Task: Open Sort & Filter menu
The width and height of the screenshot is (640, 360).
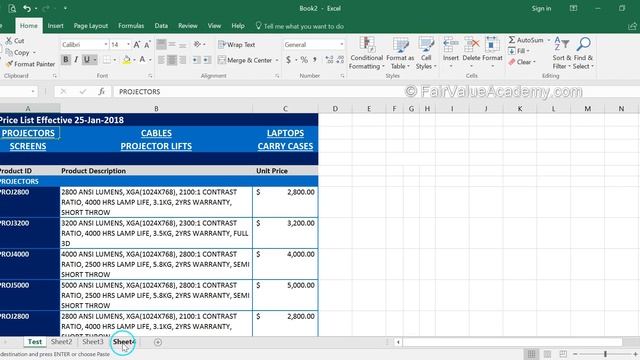Action: pos(562,53)
